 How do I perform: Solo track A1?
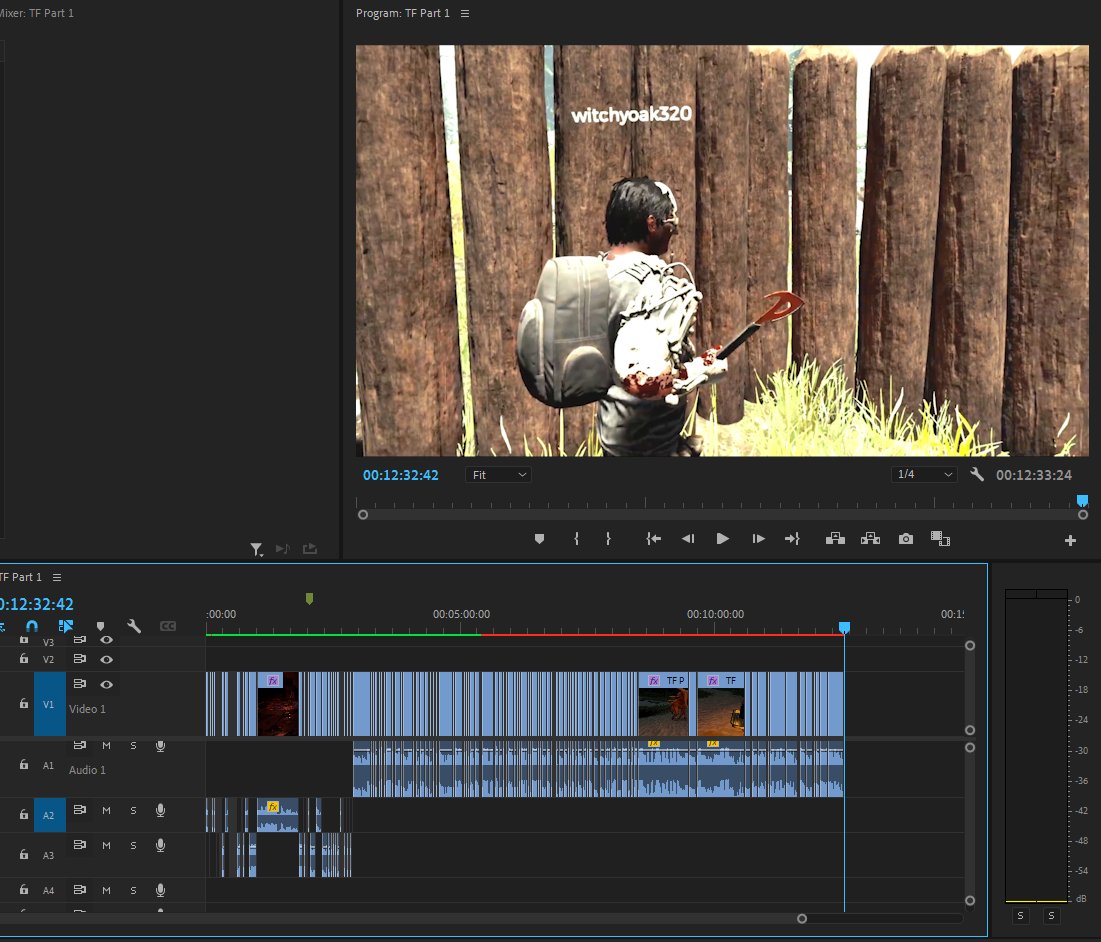(133, 745)
